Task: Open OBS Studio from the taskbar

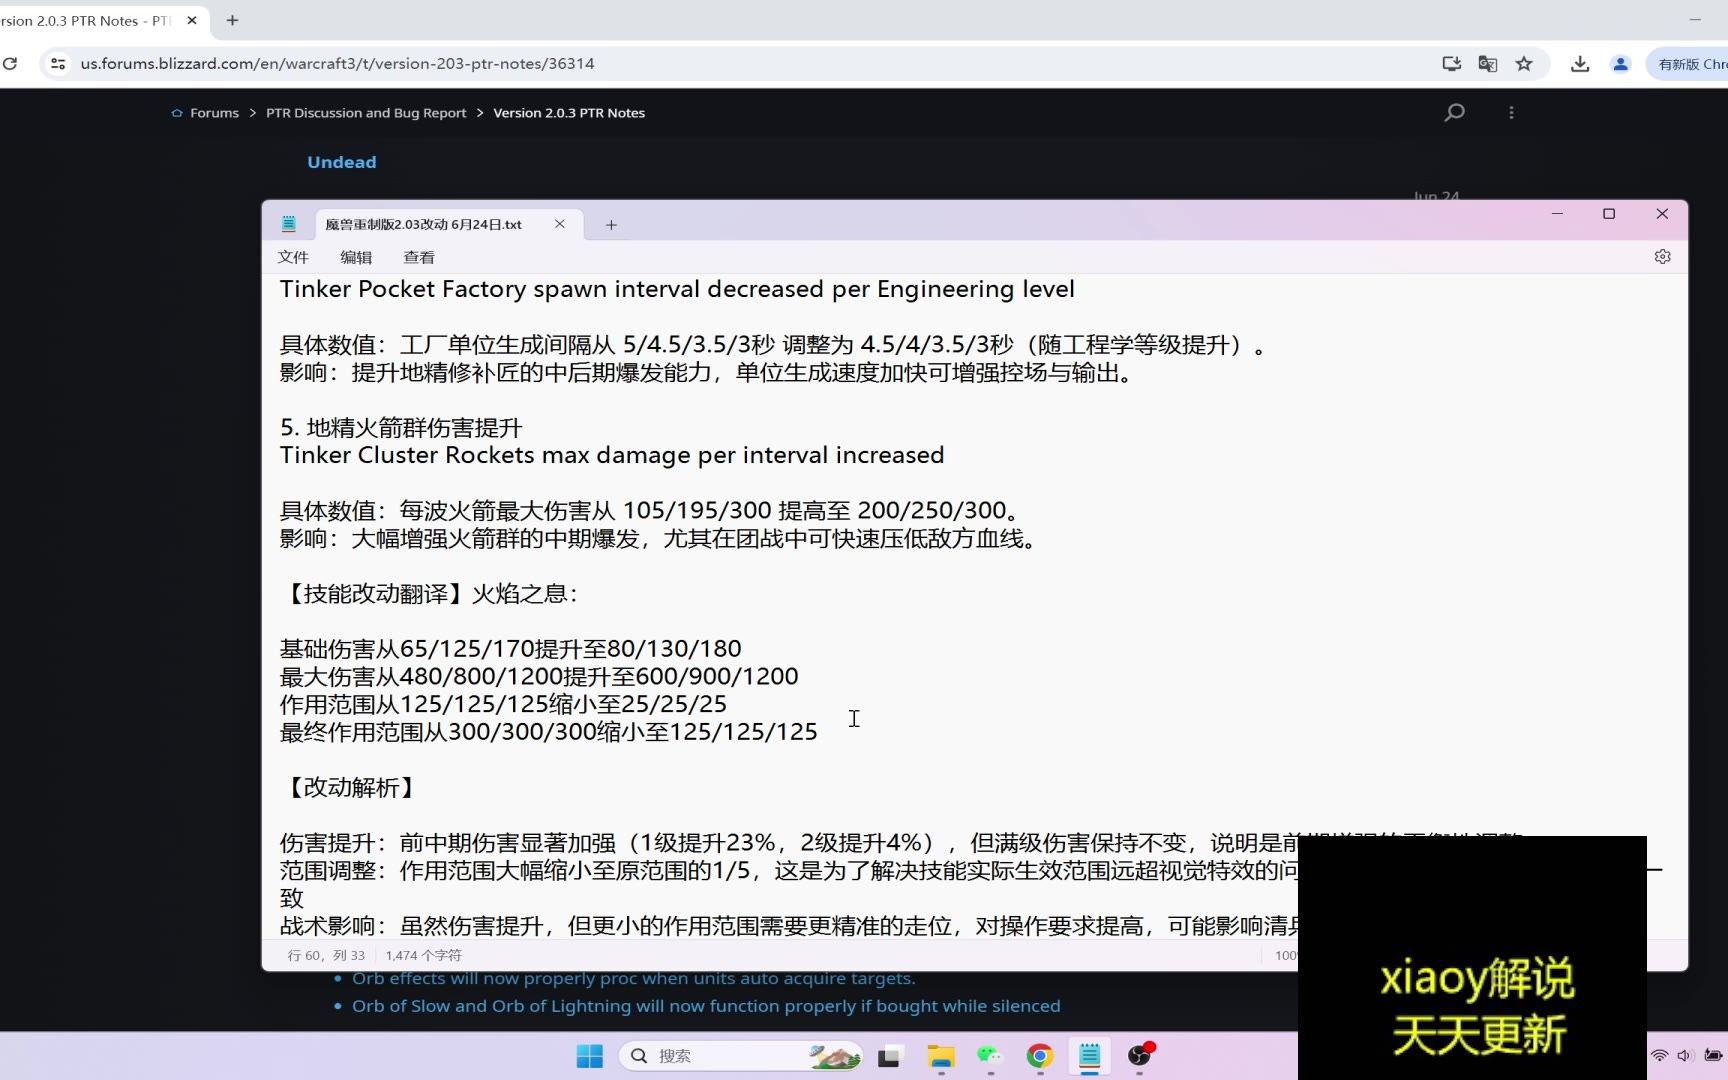Action: click(1140, 1056)
